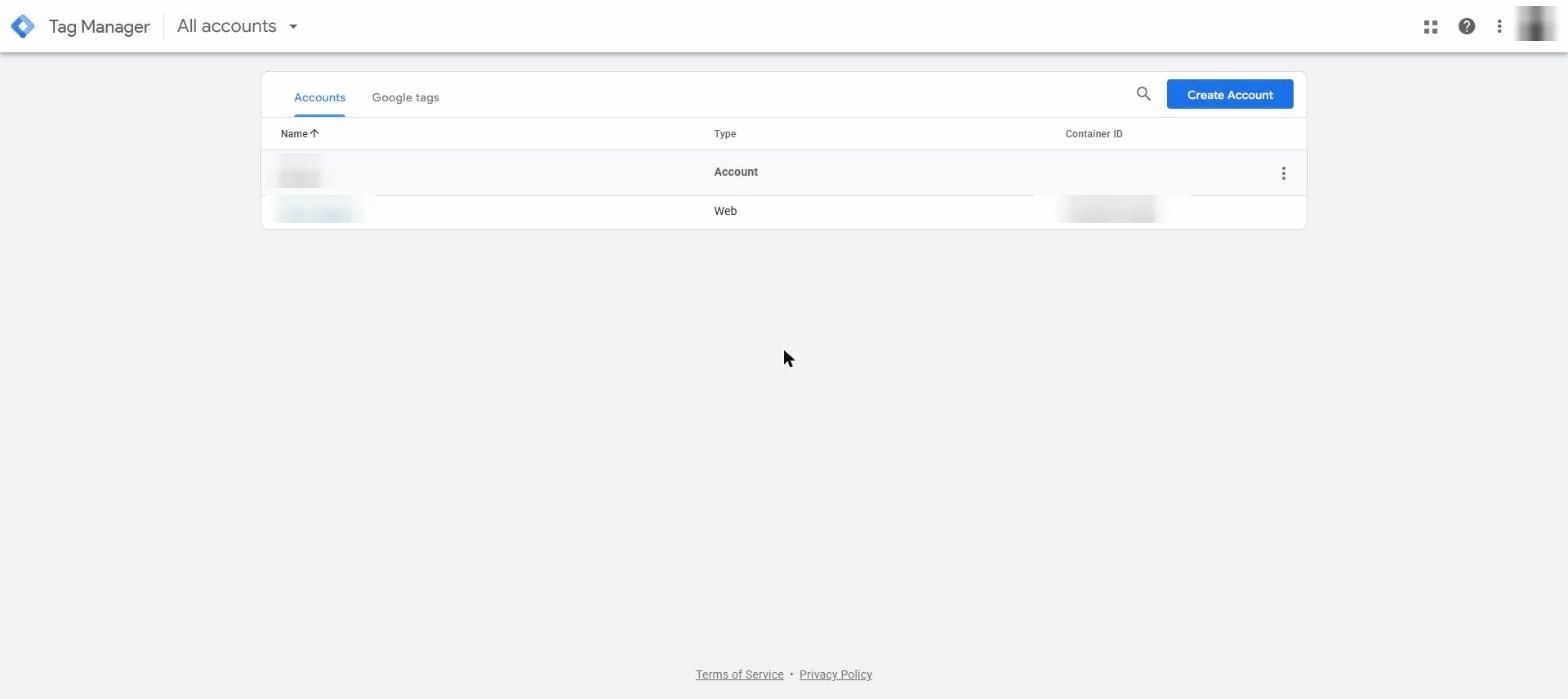Click the Create Account button
Image resolution: width=1568 pixels, height=699 pixels.
[x=1229, y=94]
